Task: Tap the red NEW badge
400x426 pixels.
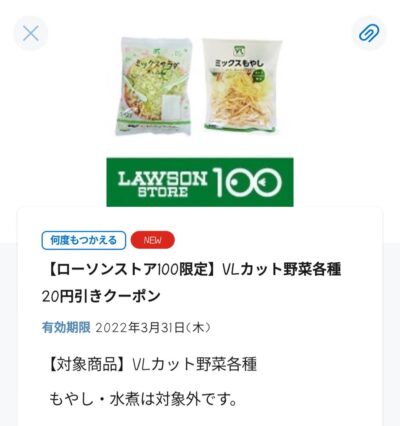Action: [153, 240]
